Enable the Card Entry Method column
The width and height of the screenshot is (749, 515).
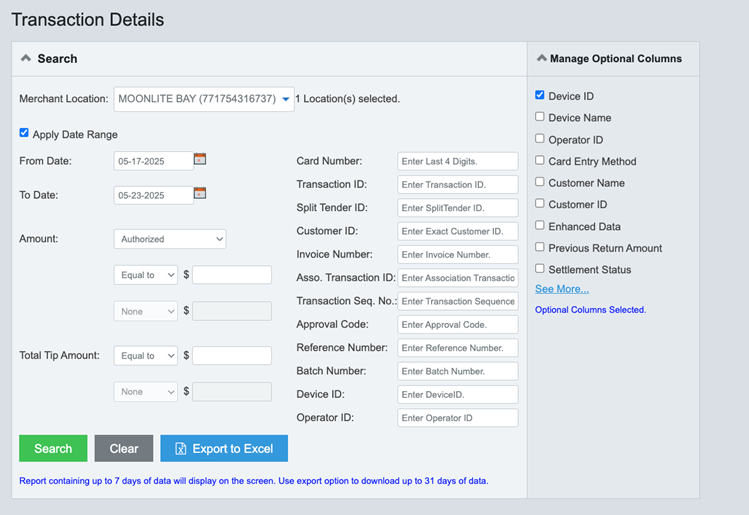[x=540, y=161]
